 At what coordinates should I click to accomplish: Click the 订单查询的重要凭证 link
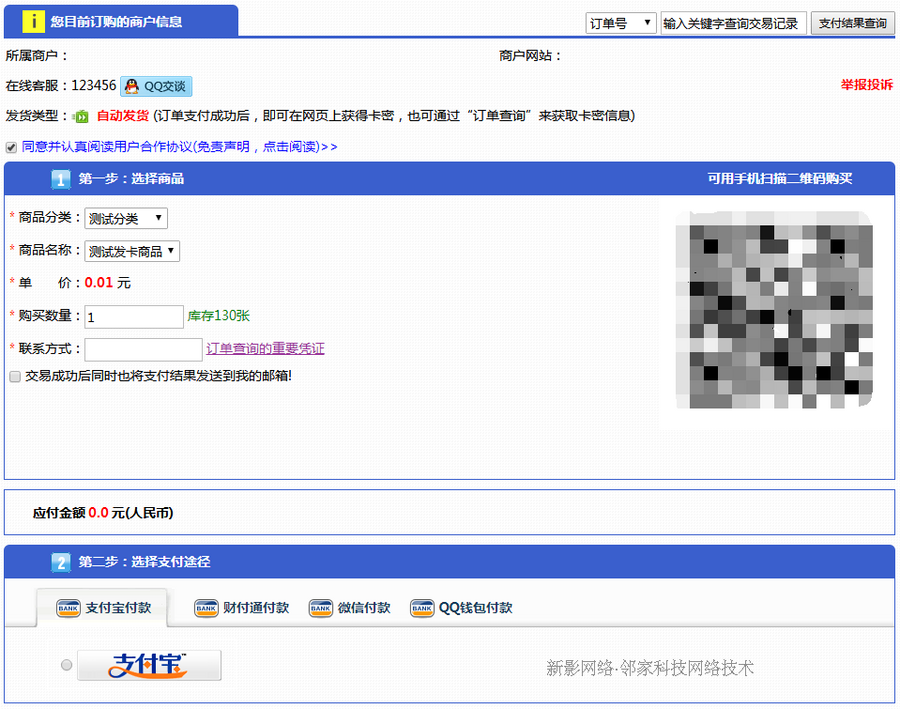(x=265, y=348)
